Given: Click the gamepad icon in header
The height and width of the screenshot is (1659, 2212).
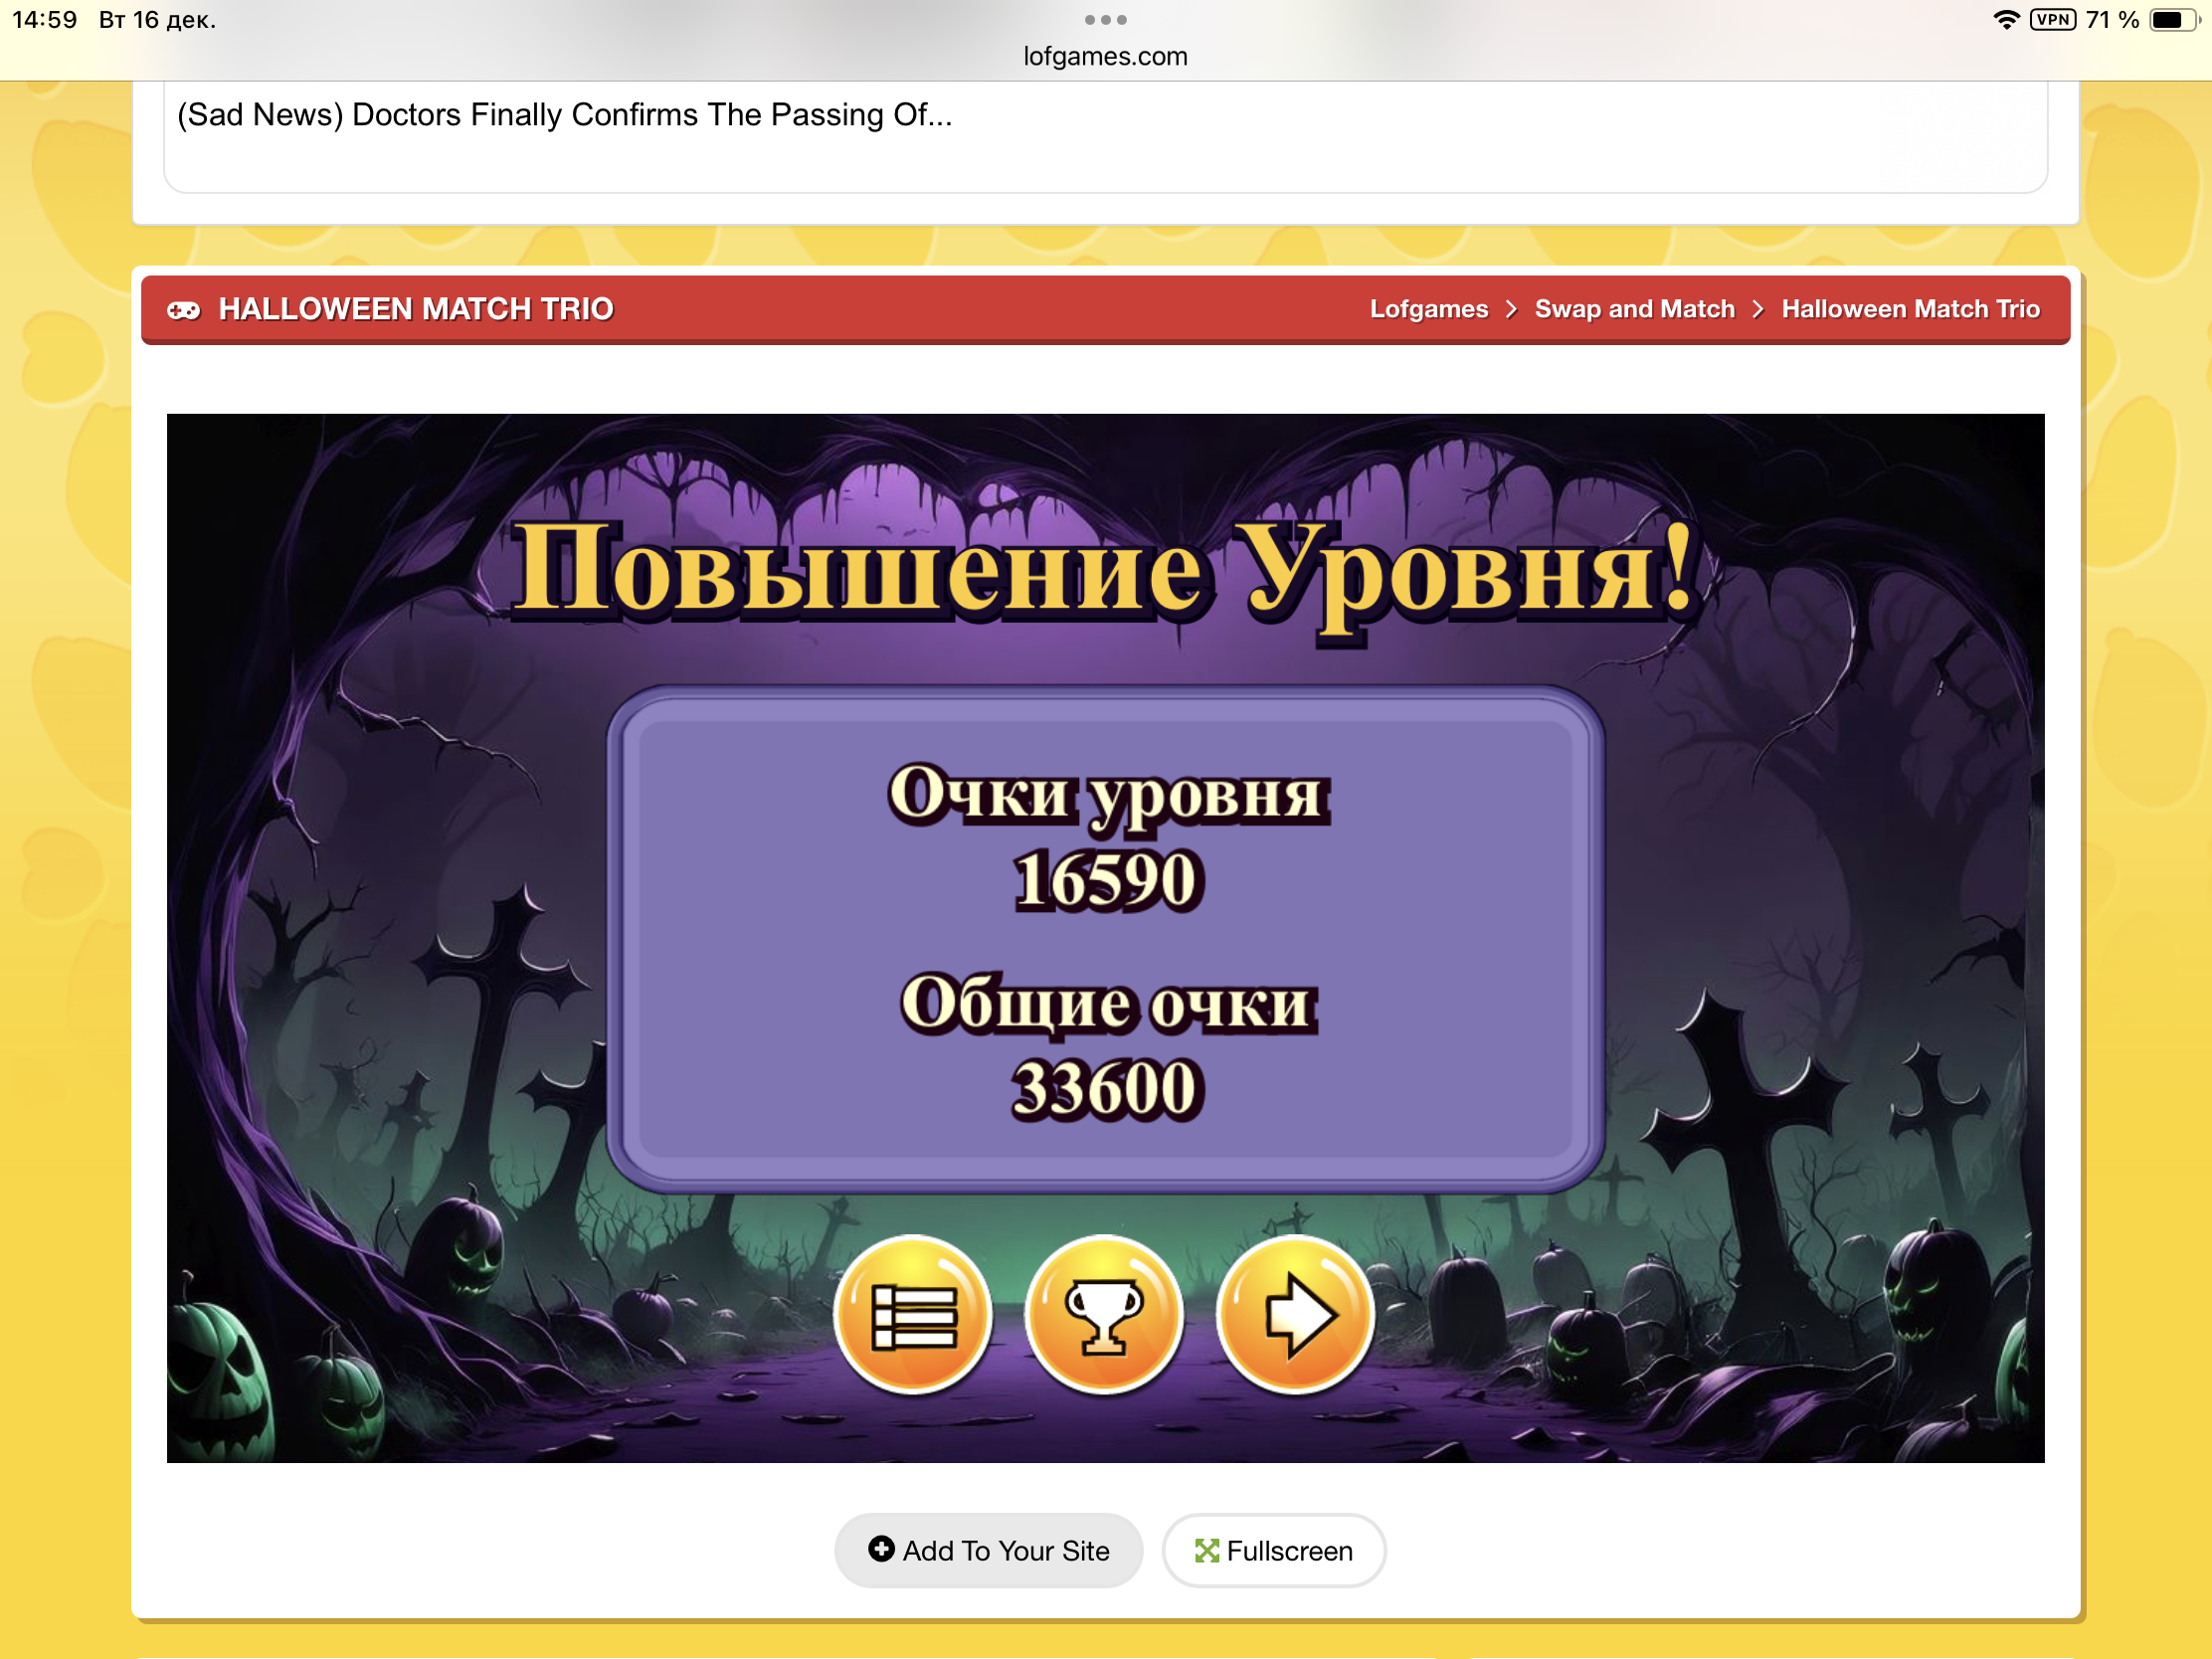Looking at the screenshot, I should point(183,310).
